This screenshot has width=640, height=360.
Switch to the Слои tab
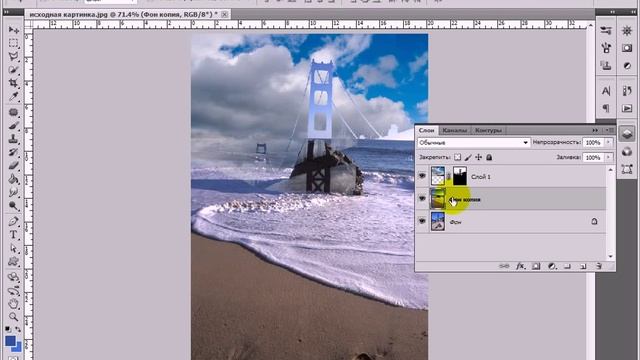[x=427, y=130]
